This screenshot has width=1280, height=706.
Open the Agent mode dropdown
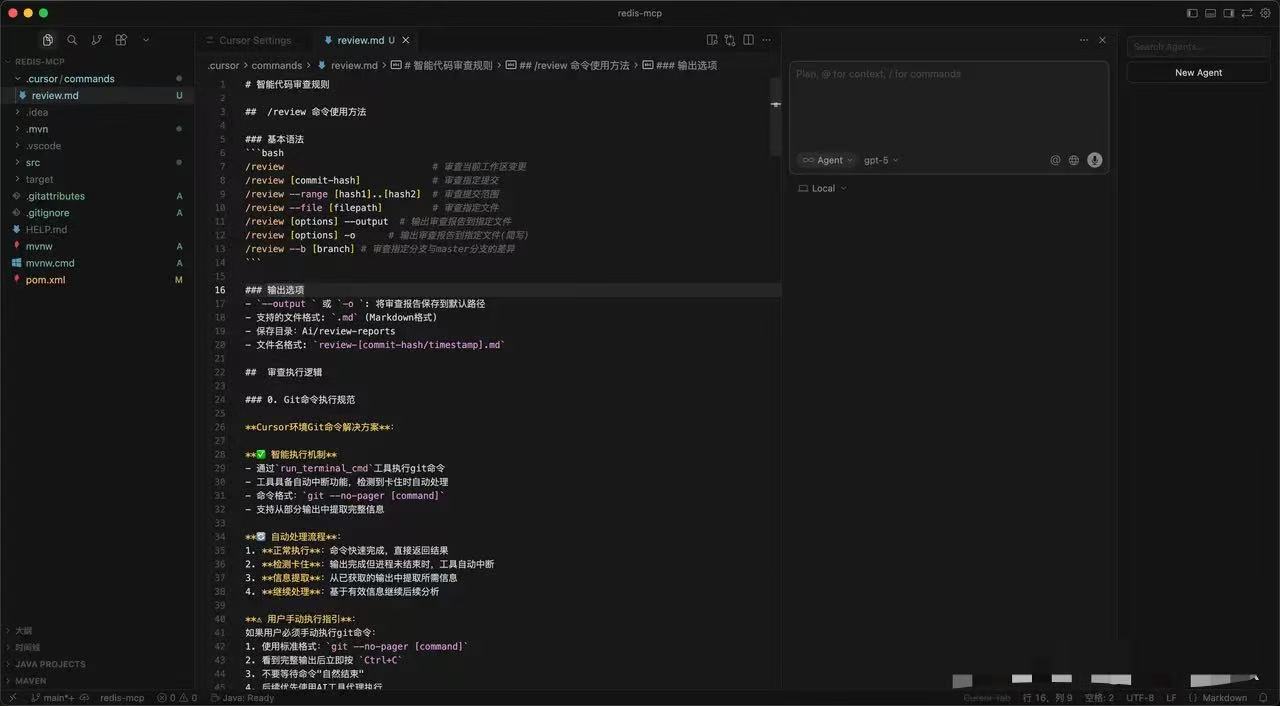(827, 160)
